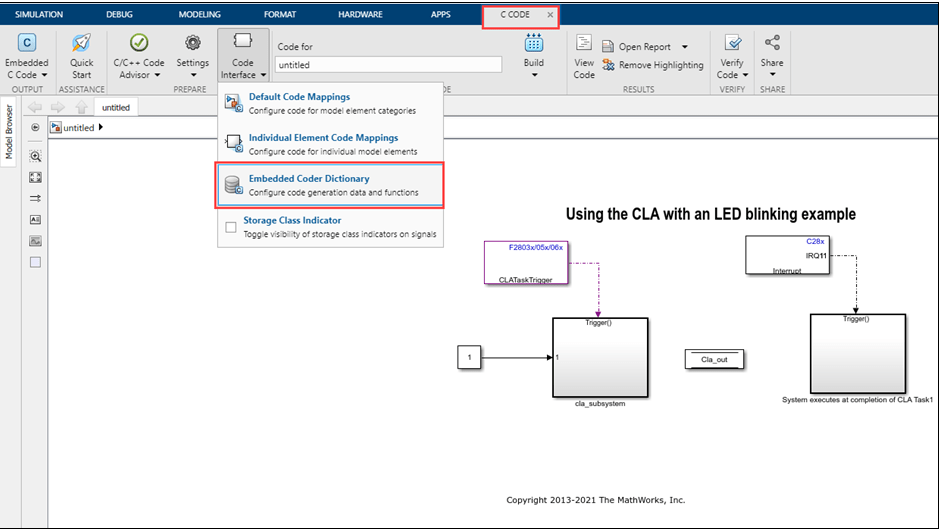The image size is (939, 530).
Task: Enable the Storage Class Indicator checkbox
Action: (x=231, y=227)
